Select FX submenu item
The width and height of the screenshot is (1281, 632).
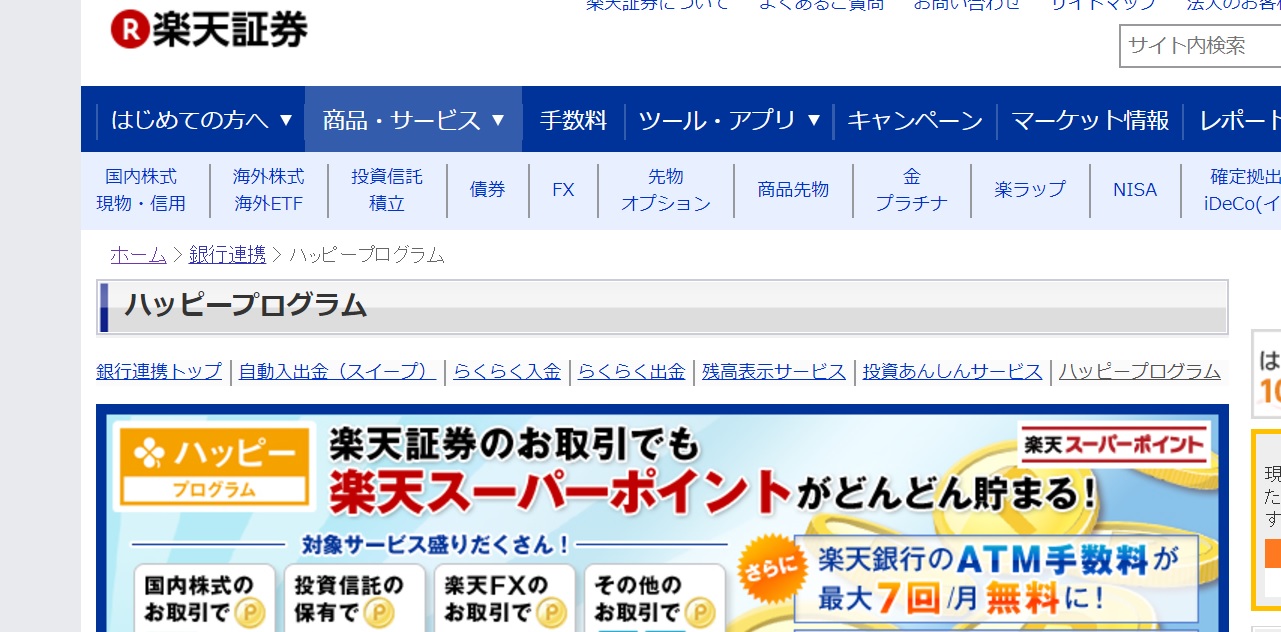564,190
